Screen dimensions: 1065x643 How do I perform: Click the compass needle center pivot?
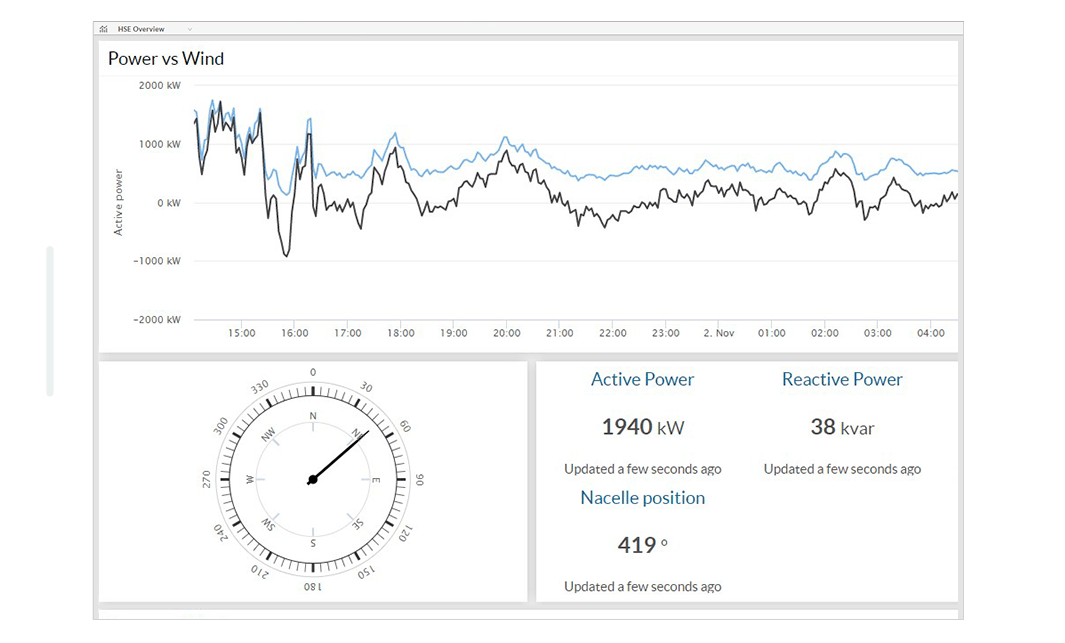point(312,480)
